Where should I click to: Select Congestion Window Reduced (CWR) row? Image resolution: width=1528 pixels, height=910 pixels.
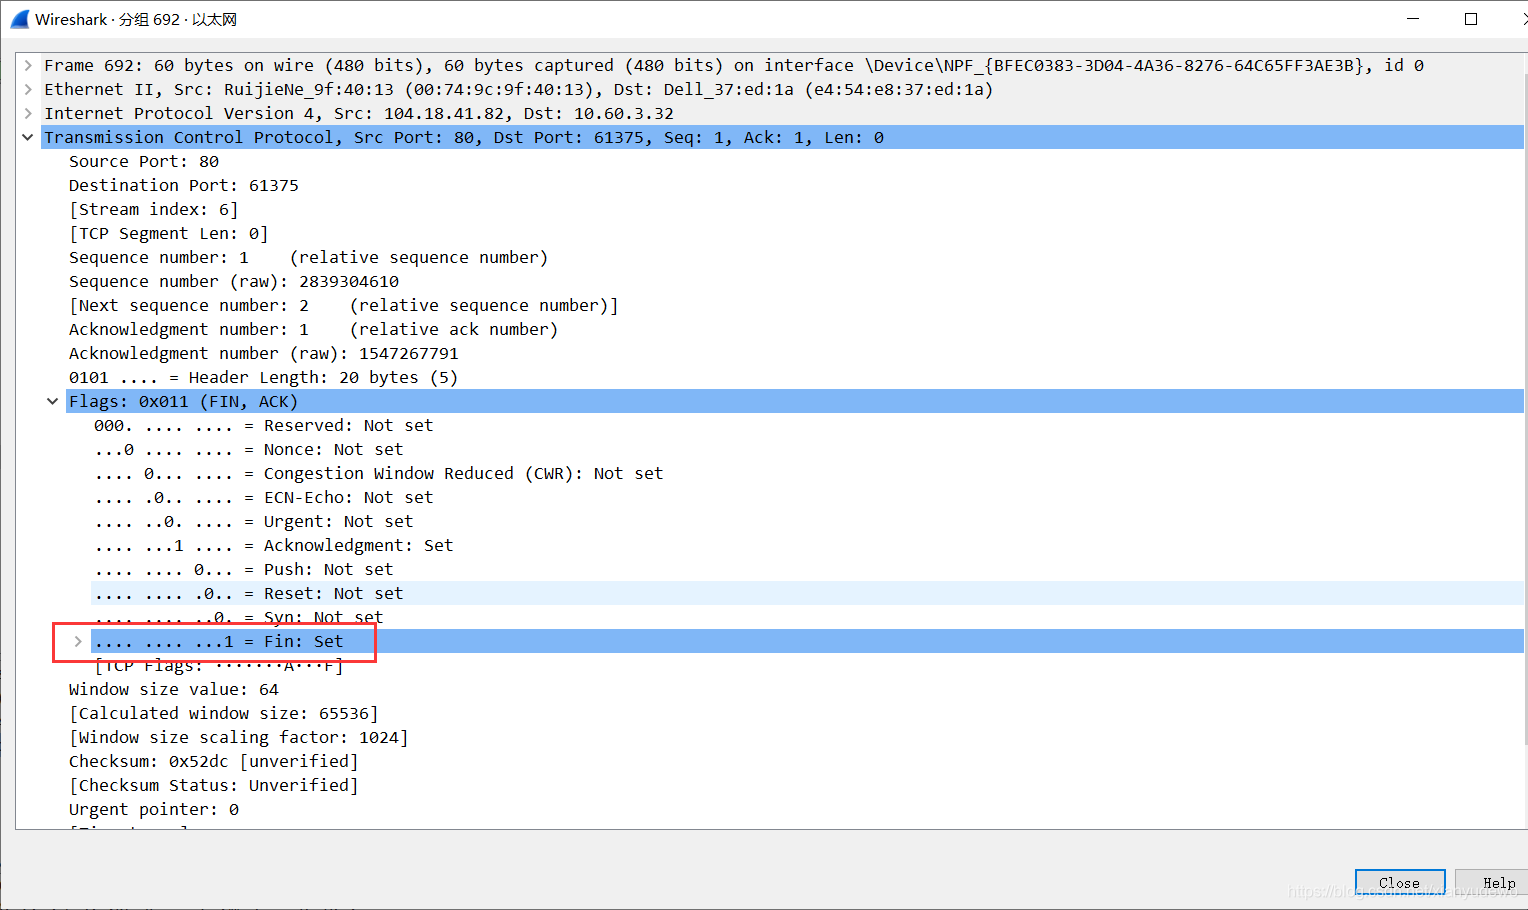pos(379,473)
